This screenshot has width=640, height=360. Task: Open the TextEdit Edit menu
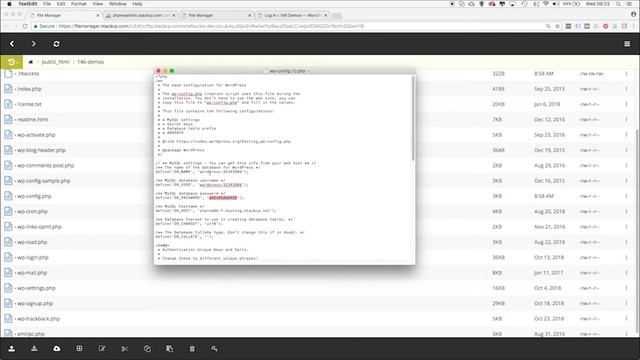coord(61,4)
